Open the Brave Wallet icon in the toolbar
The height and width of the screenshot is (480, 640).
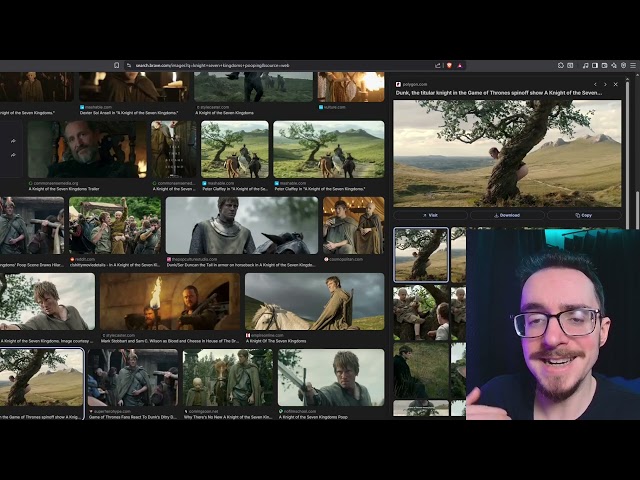[x=604, y=65]
